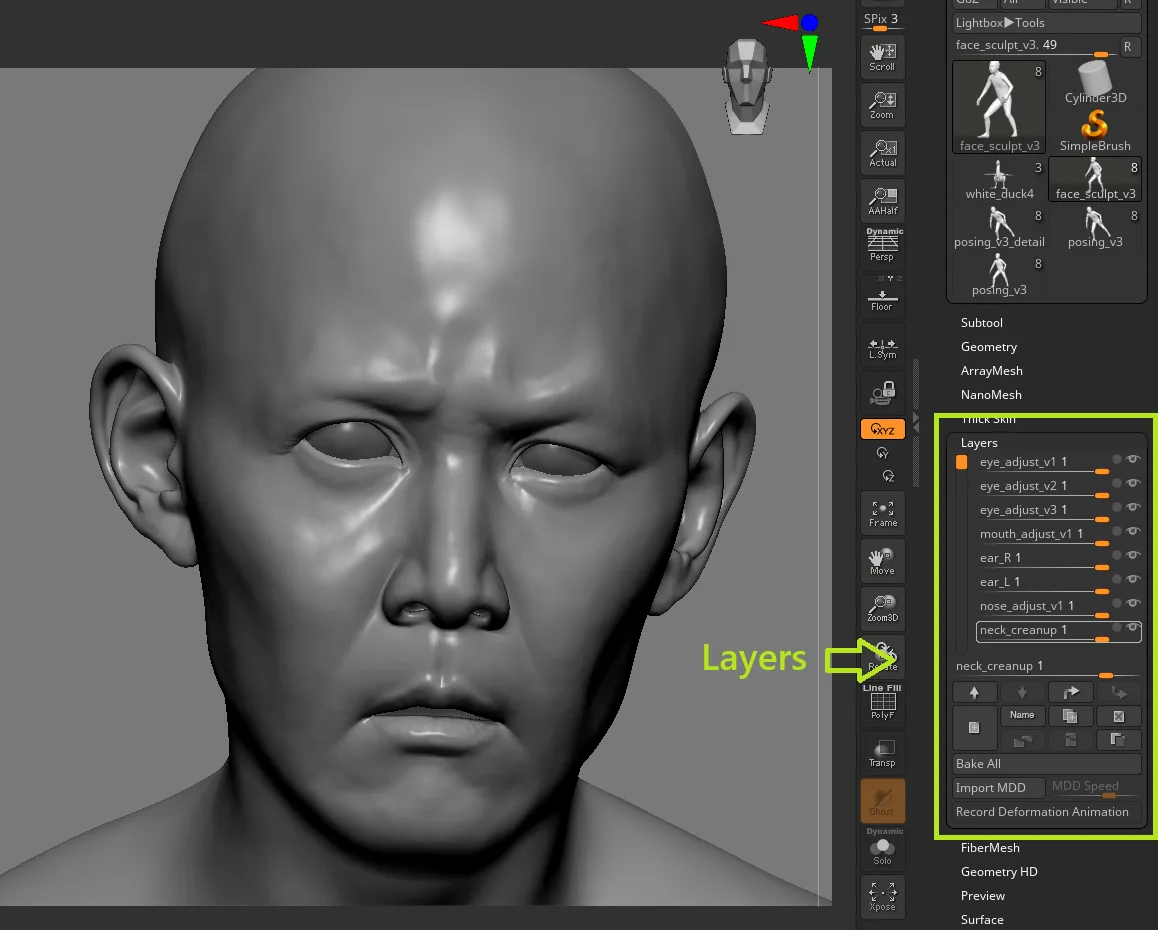
Task: Click the invert layer icon
Action: (x=1118, y=739)
